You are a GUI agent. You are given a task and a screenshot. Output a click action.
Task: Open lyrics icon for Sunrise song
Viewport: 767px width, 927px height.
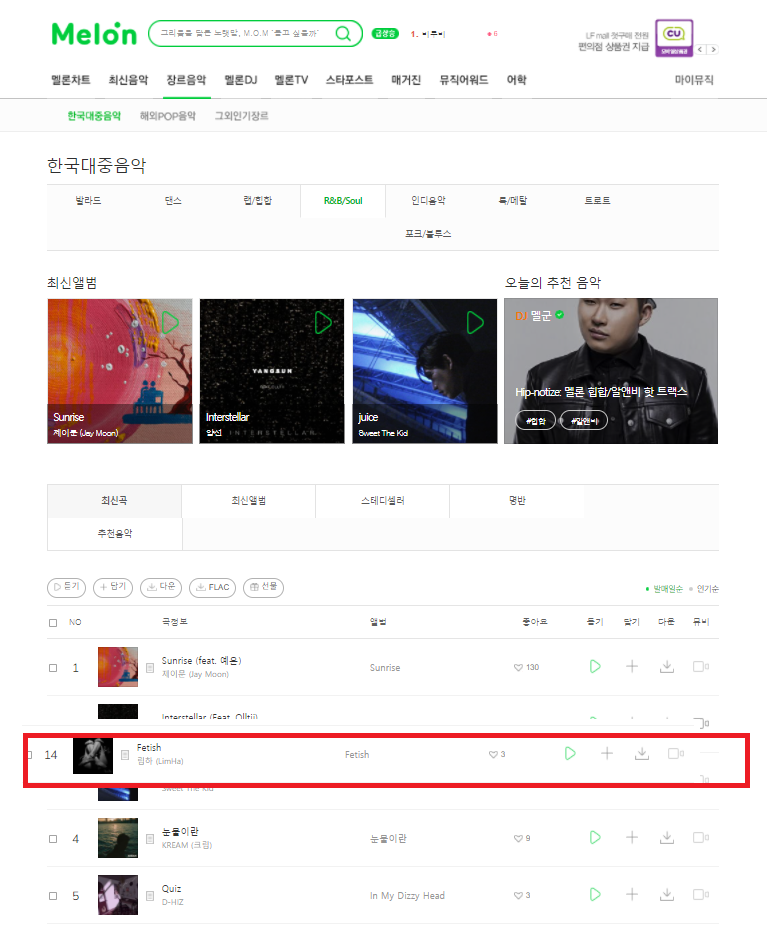click(x=150, y=667)
